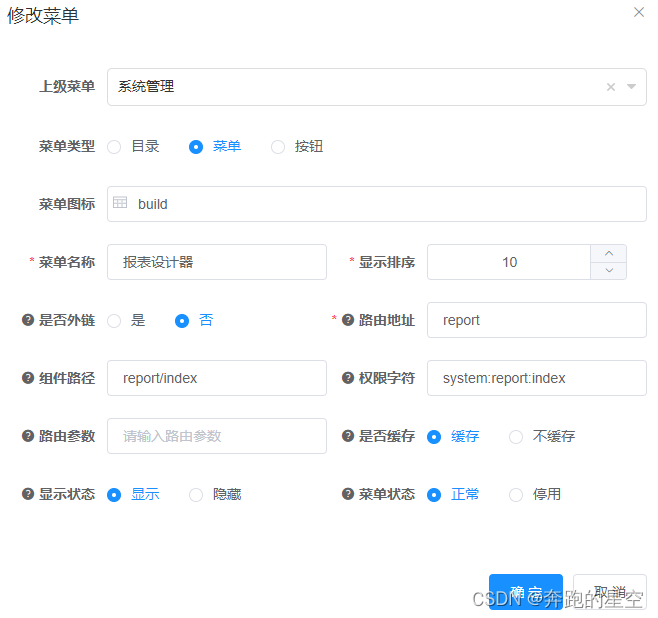Select 显示 for 显示状态

pos(133,494)
